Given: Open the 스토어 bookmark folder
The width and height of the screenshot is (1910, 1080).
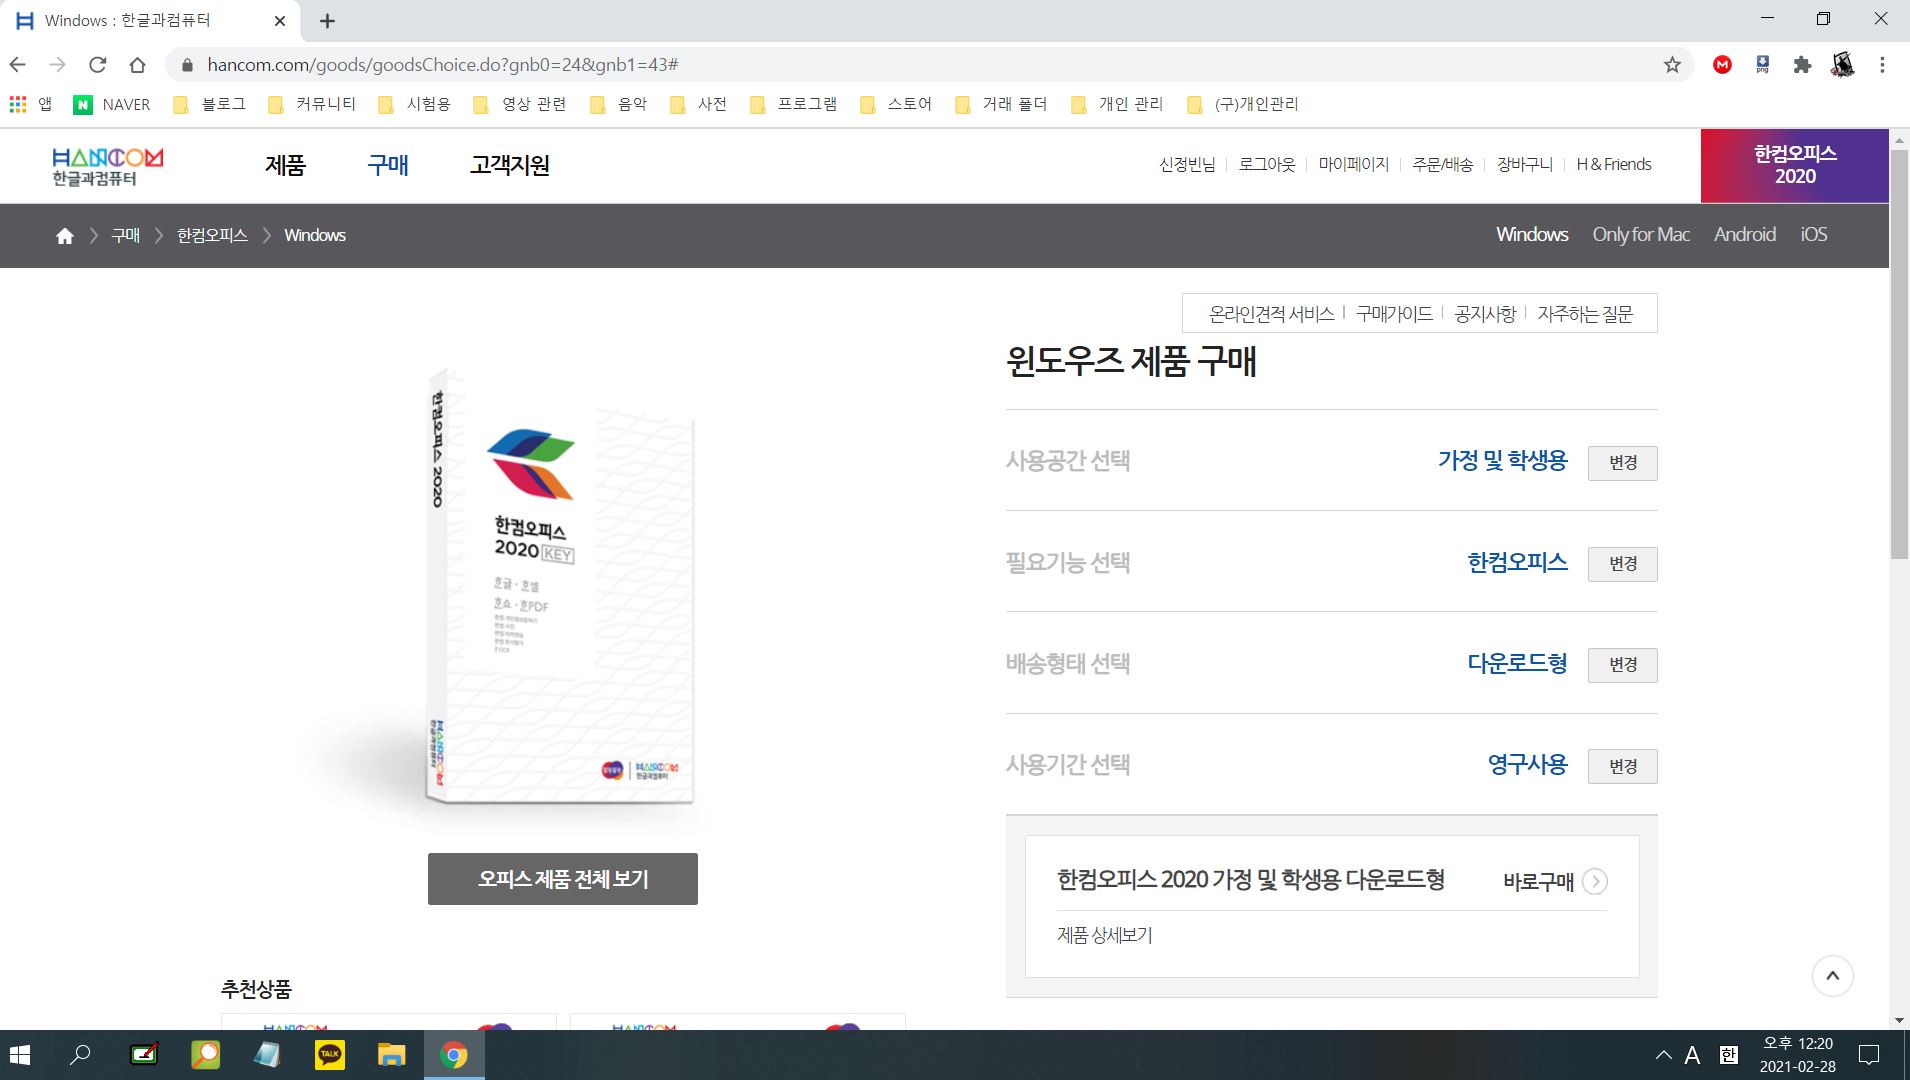Looking at the screenshot, I should tap(896, 104).
